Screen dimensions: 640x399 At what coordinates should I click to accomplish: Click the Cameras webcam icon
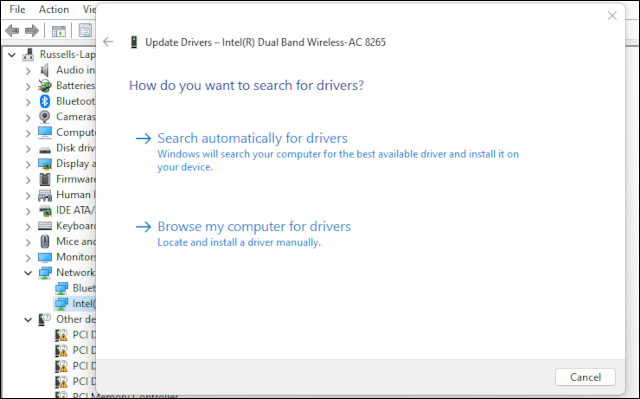pos(44,117)
